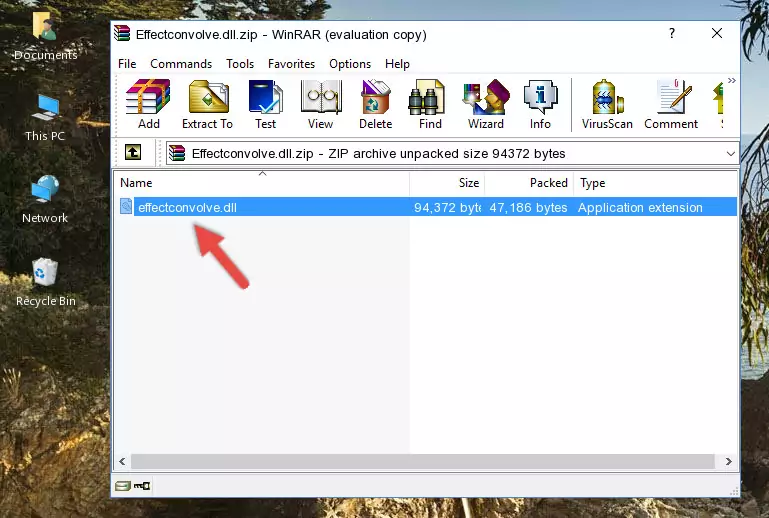The width and height of the screenshot is (769, 518).
Task: Click the drive icon in status bar
Action: pos(123,486)
